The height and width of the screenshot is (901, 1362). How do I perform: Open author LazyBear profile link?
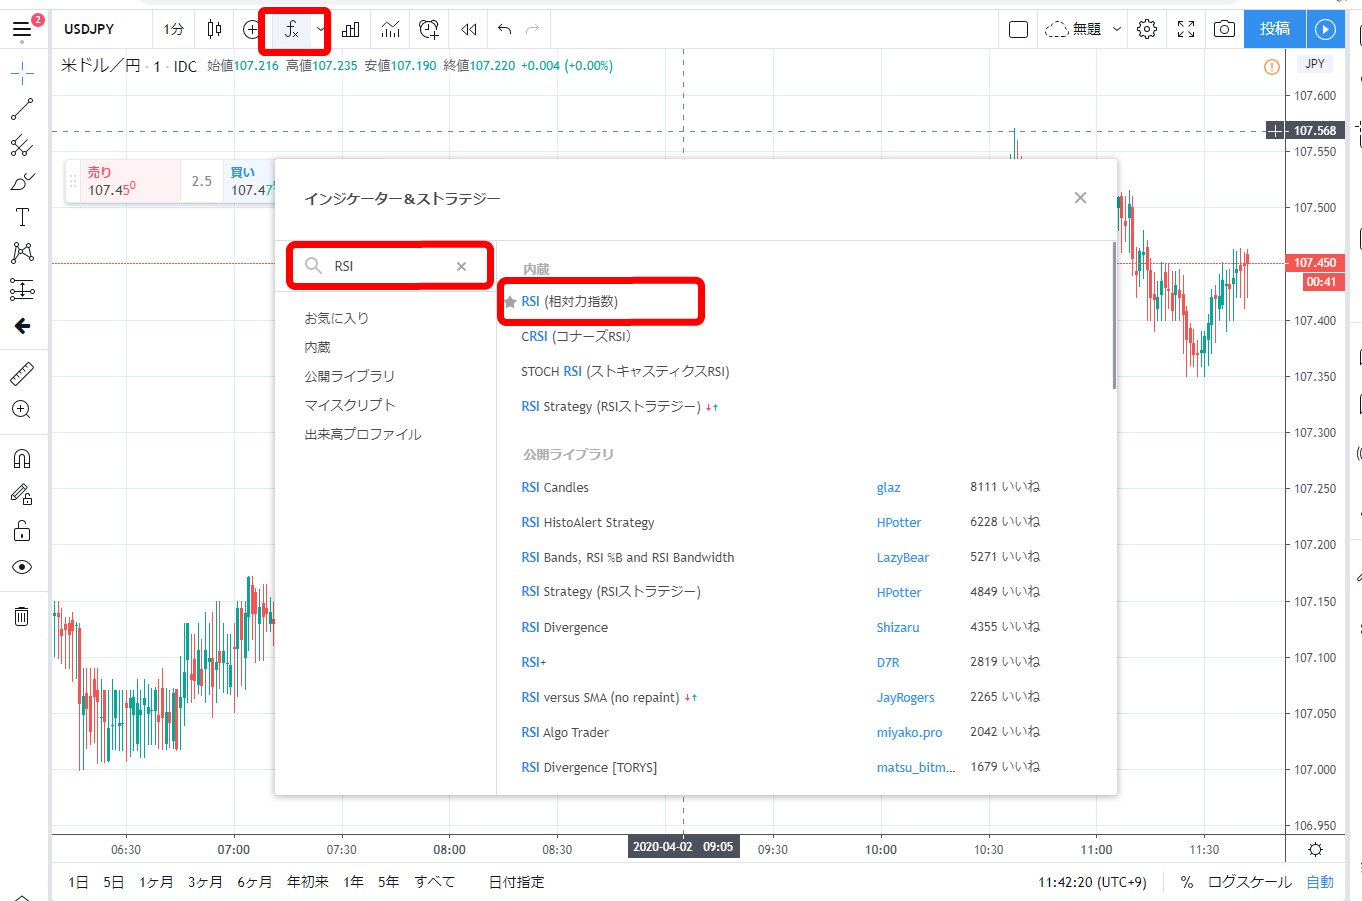[x=903, y=558]
